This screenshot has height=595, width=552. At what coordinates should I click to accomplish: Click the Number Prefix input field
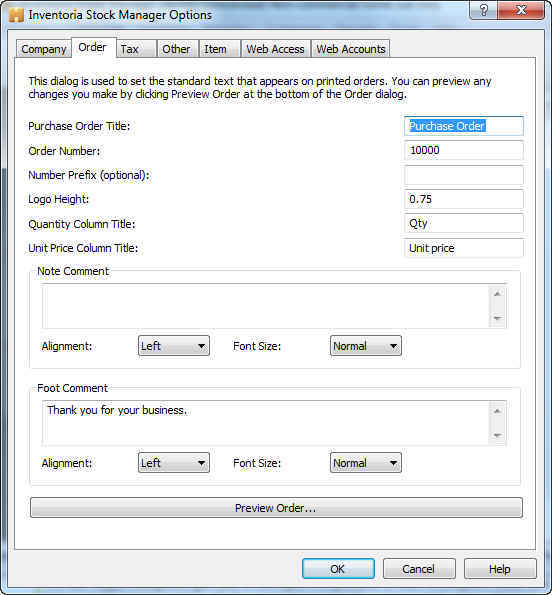coord(464,175)
